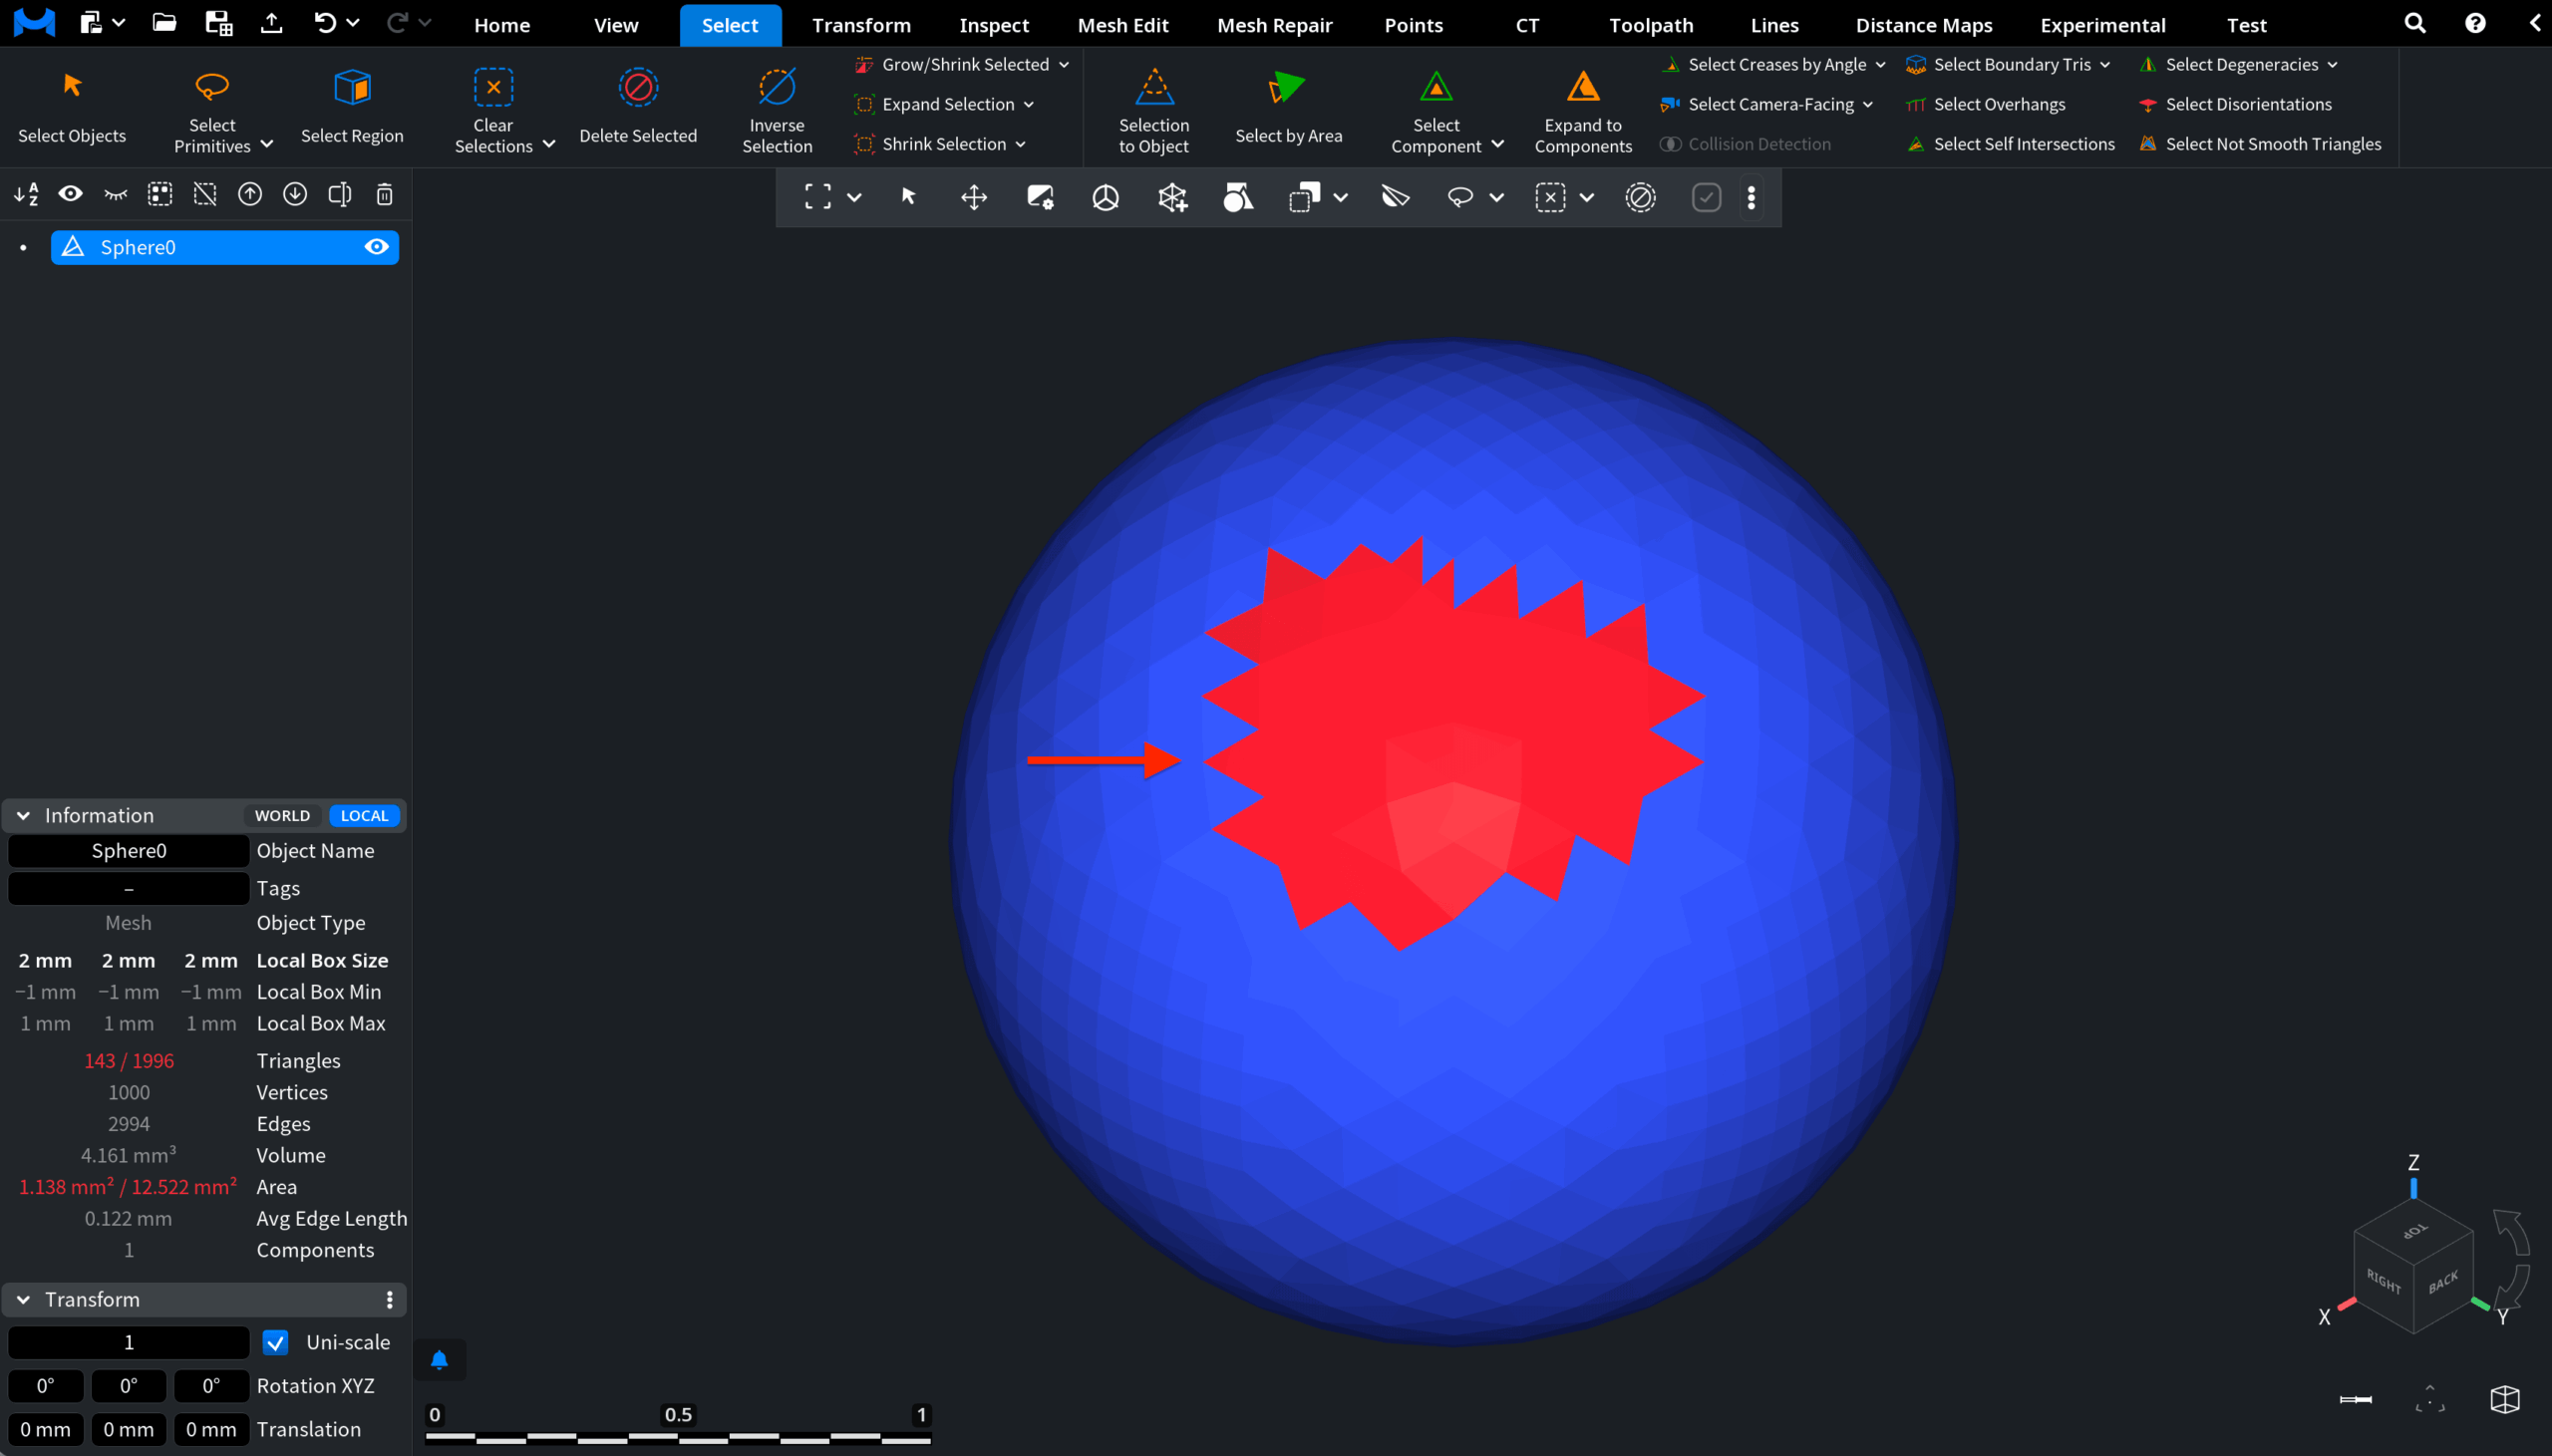Collapse the Information panel
The height and width of the screenshot is (1456, 2552).
(x=23, y=815)
